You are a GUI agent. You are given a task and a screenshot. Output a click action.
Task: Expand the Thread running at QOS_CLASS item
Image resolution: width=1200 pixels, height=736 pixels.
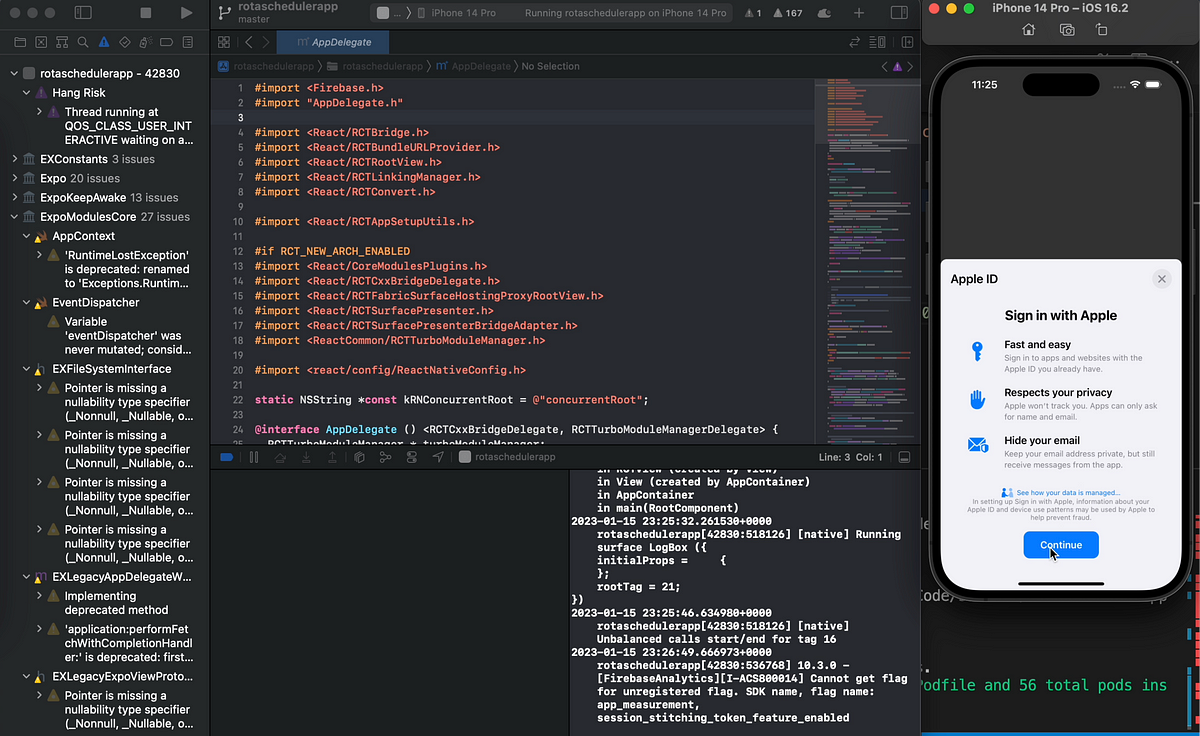[40, 112]
